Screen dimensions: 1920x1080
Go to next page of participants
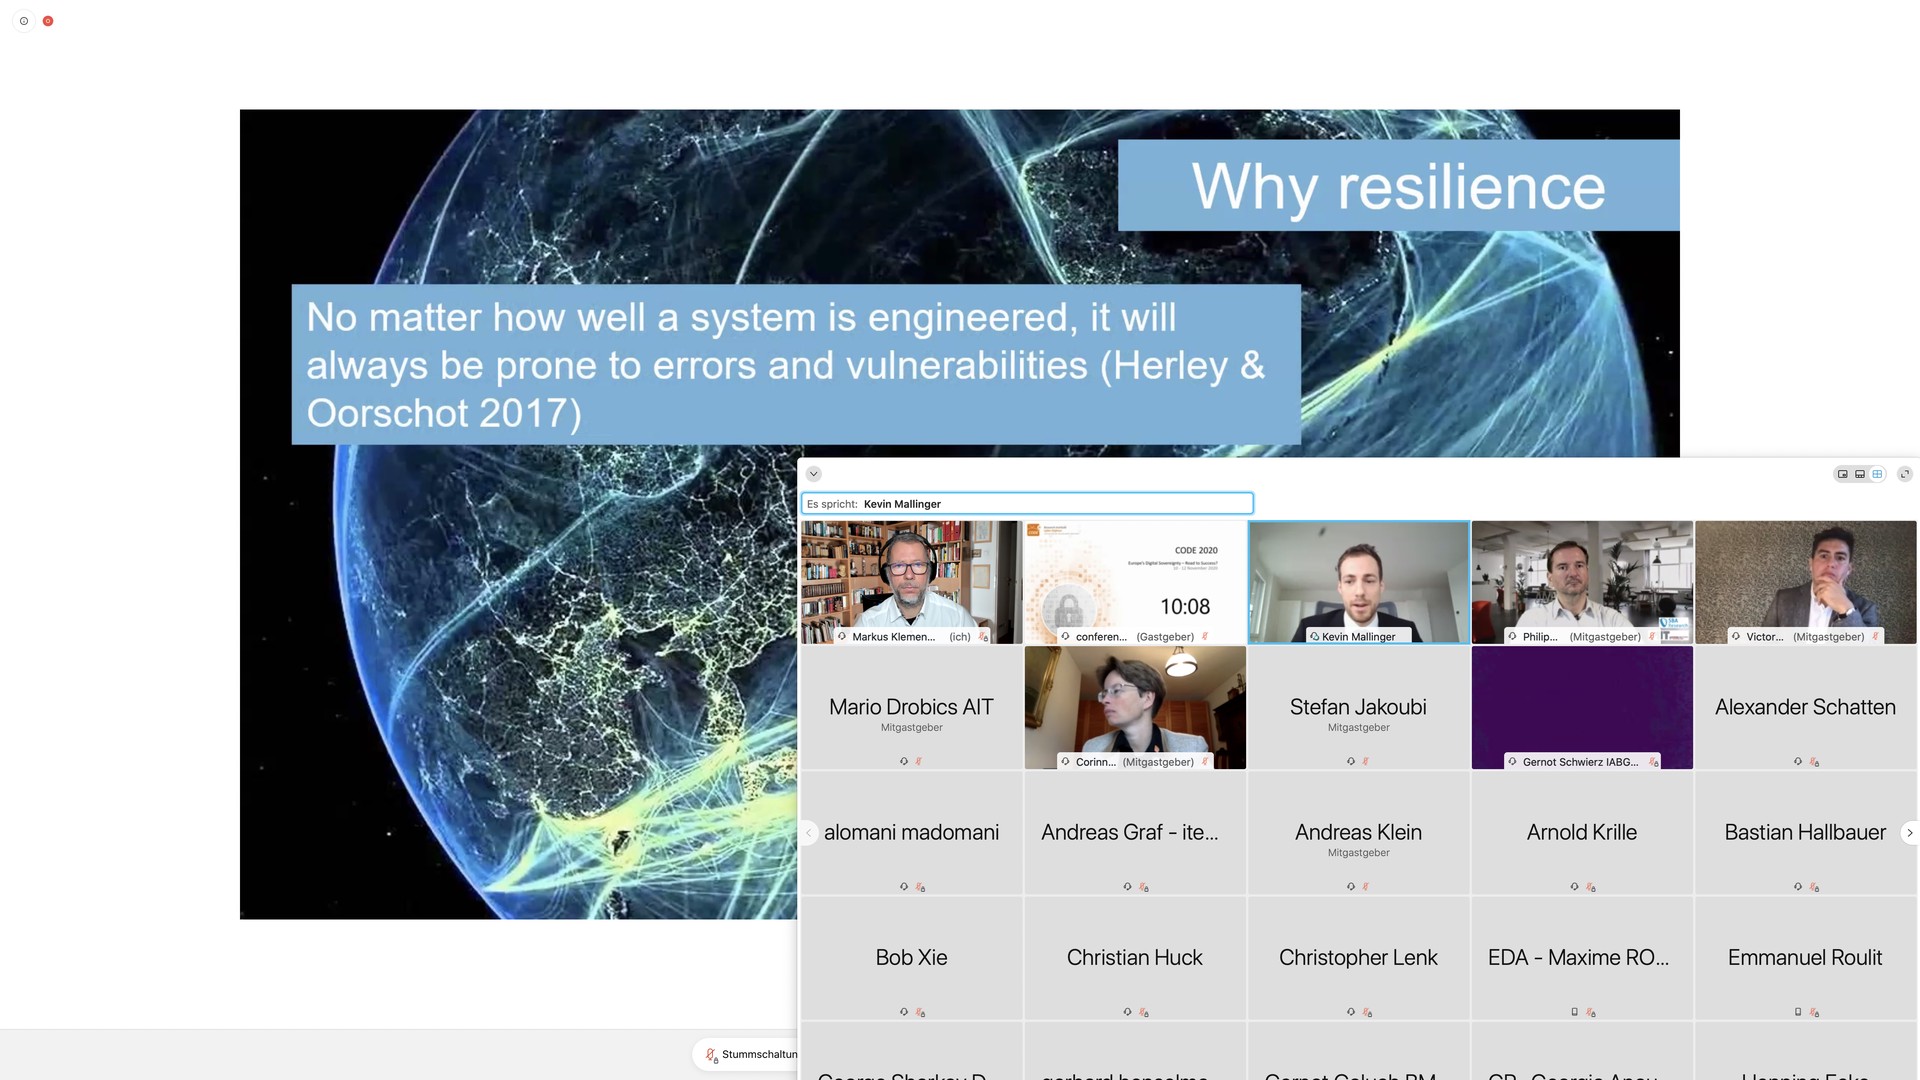click(1909, 832)
